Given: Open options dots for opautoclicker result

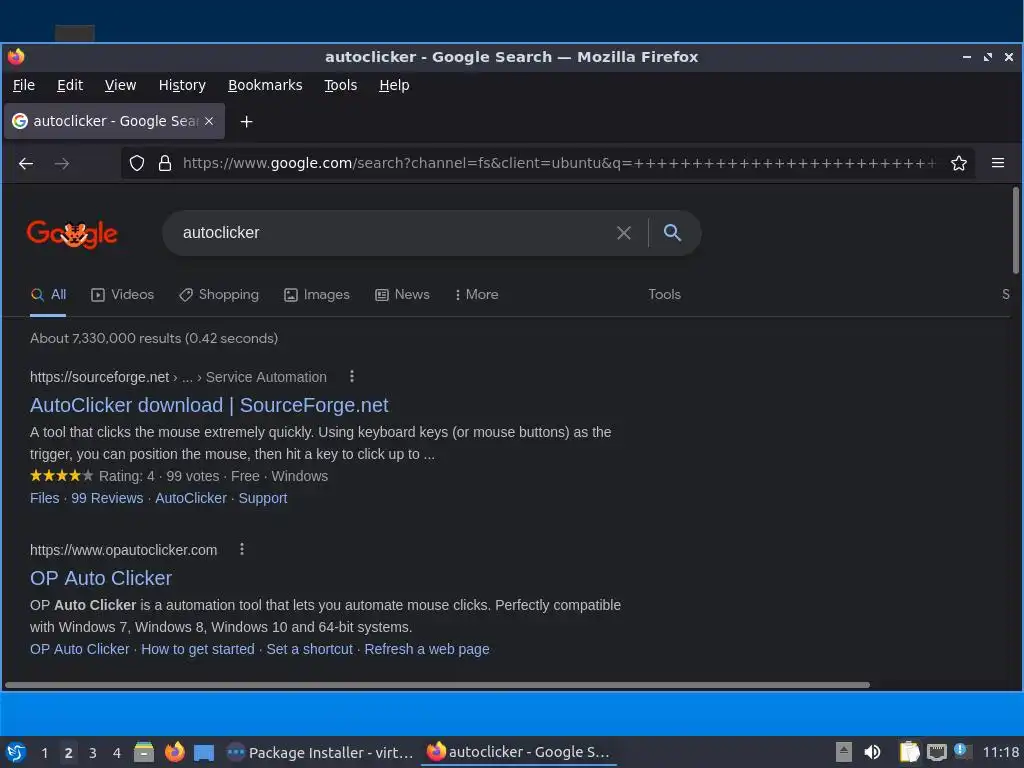Looking at the screenshot, I should [242, 549].
